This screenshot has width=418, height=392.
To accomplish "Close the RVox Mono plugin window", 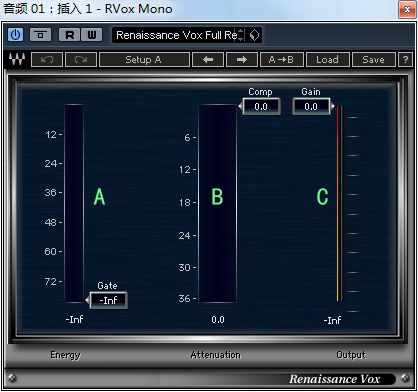I will coord(407,10).
